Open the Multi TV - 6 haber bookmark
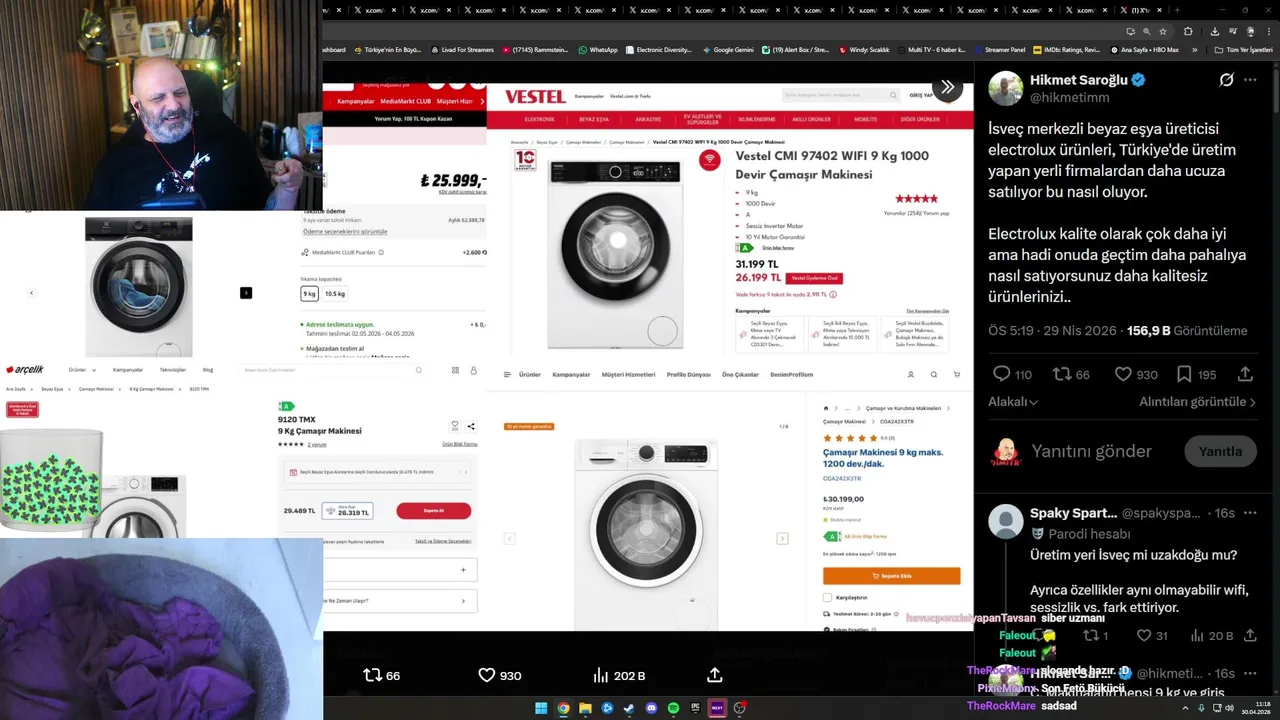The width and height of the screenshot is (1280, 720). [932, 50]
